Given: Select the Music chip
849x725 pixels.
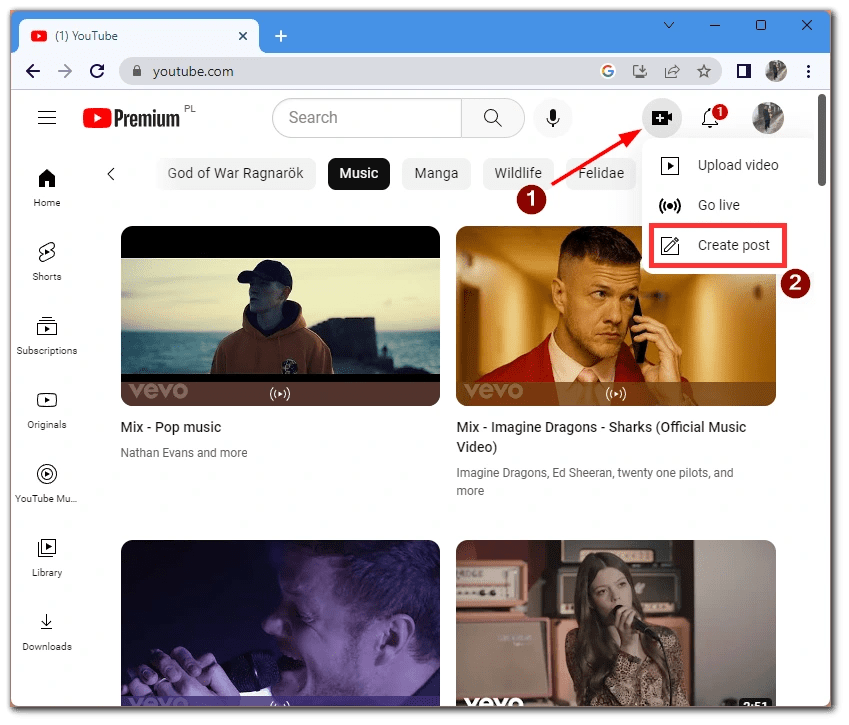Looking at the screenshot, I should pos(359,173).
